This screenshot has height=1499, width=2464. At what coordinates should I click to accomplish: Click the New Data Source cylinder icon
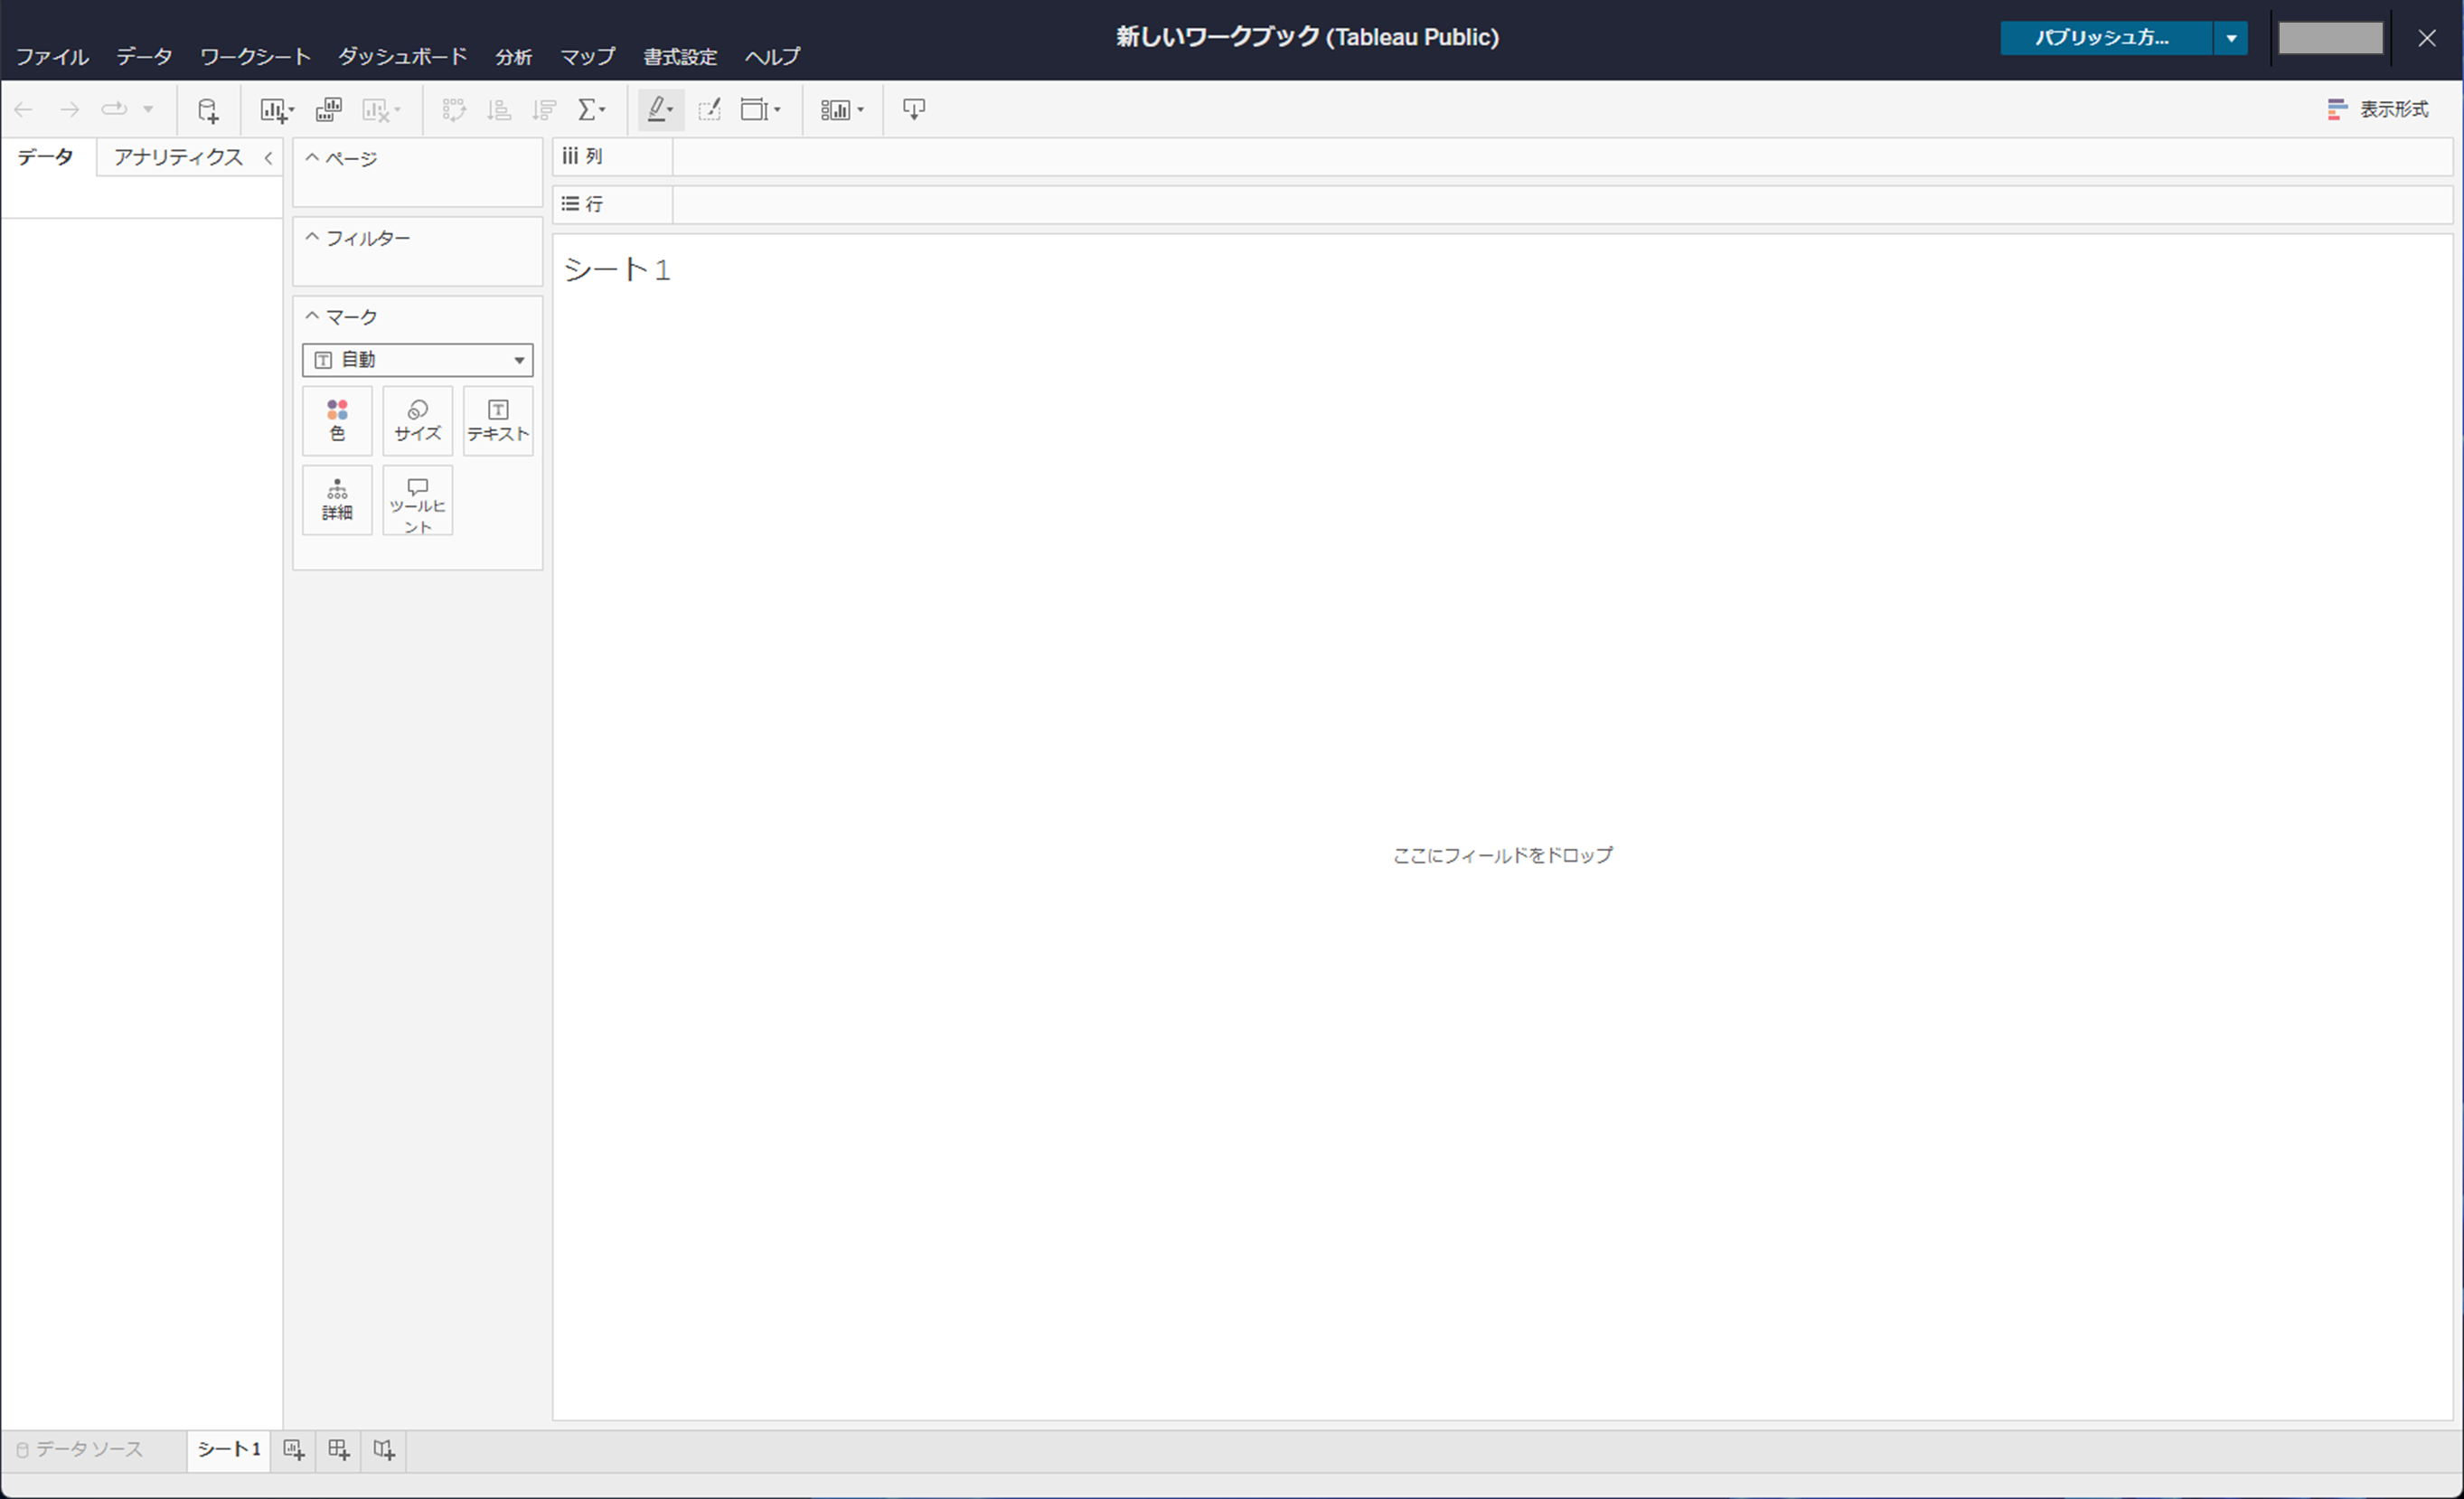point(207,110)
